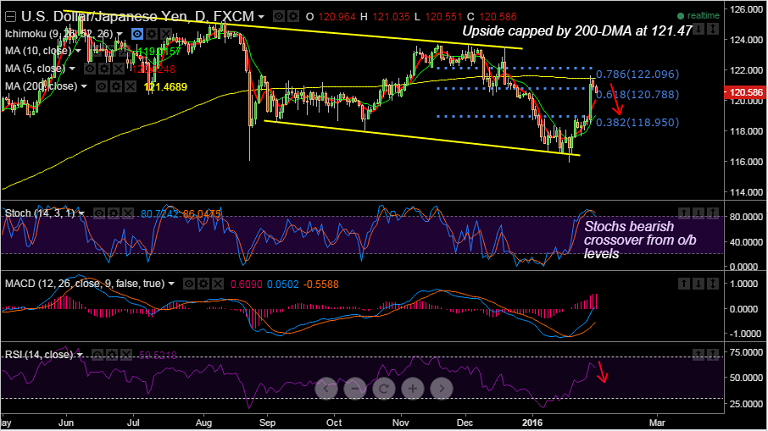Click the 2016 label on the time axis

[533, 423]
